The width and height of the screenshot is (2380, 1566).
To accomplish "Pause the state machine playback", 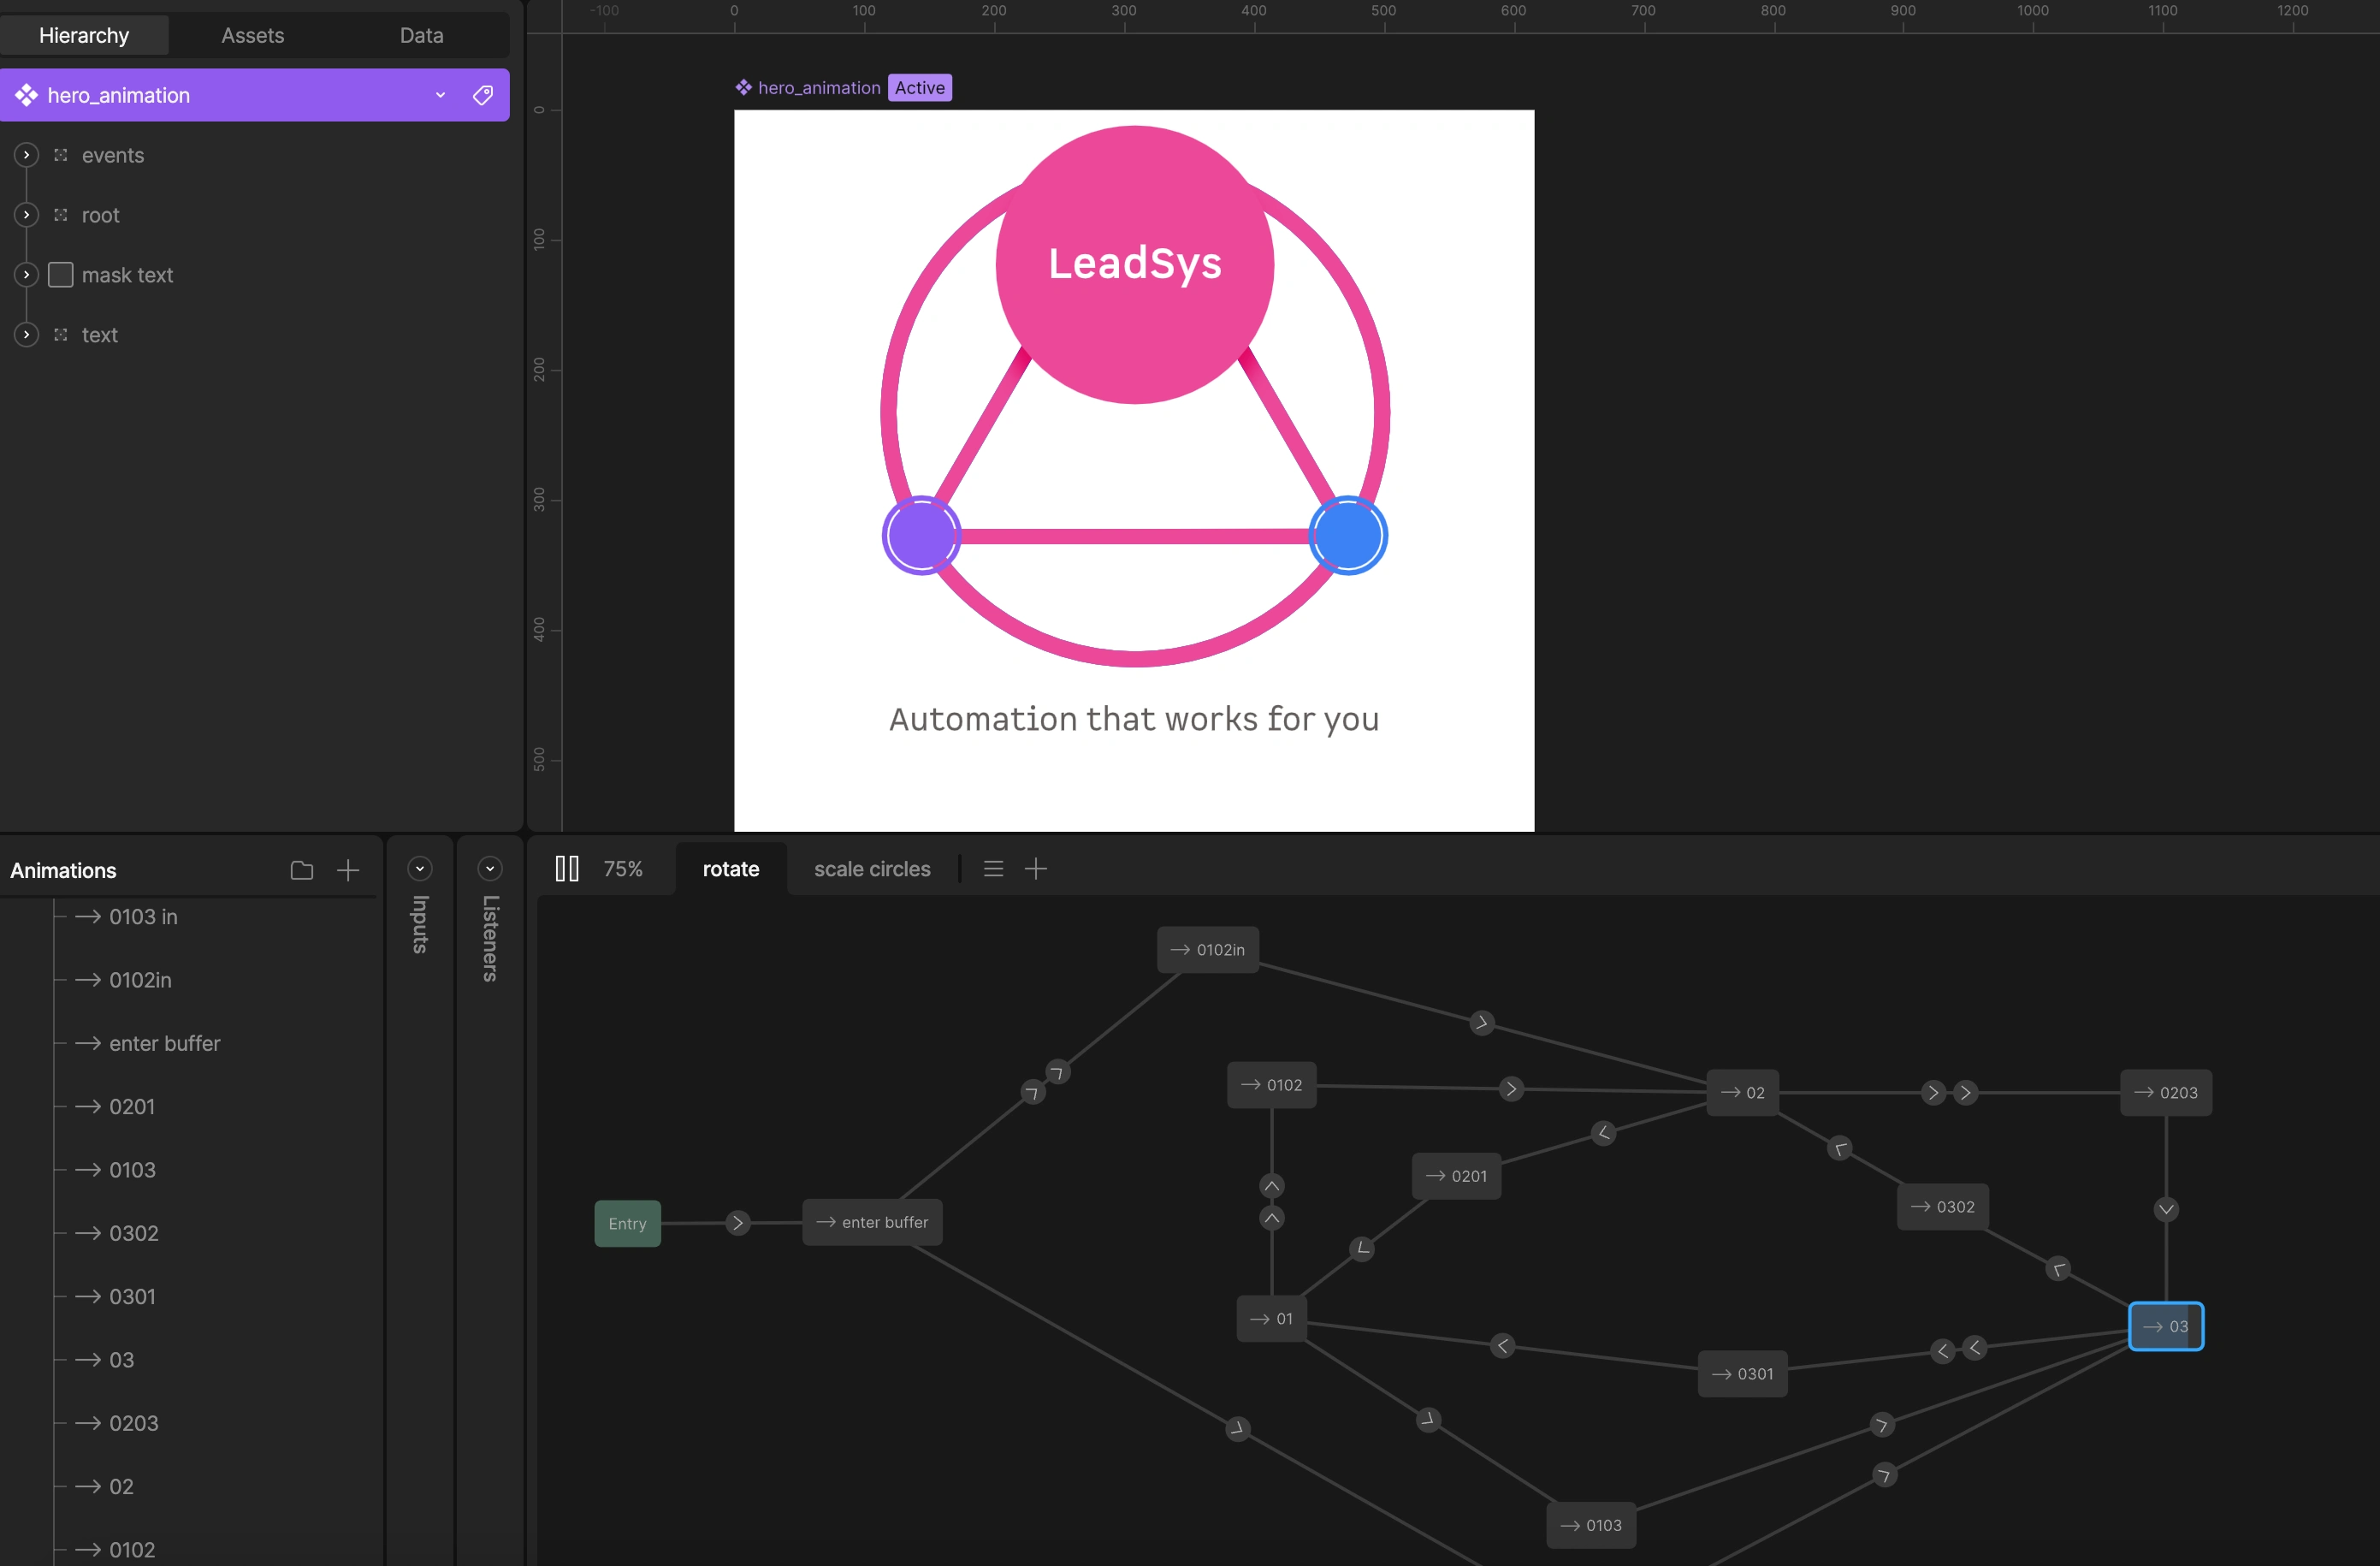I will [566, 869].
